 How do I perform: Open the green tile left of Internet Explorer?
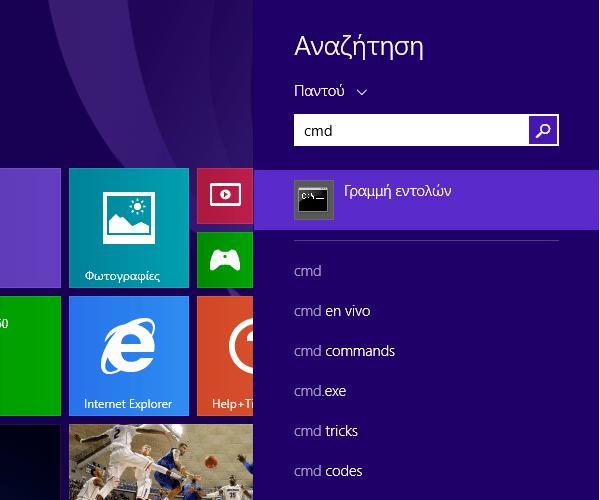point(30,355)
